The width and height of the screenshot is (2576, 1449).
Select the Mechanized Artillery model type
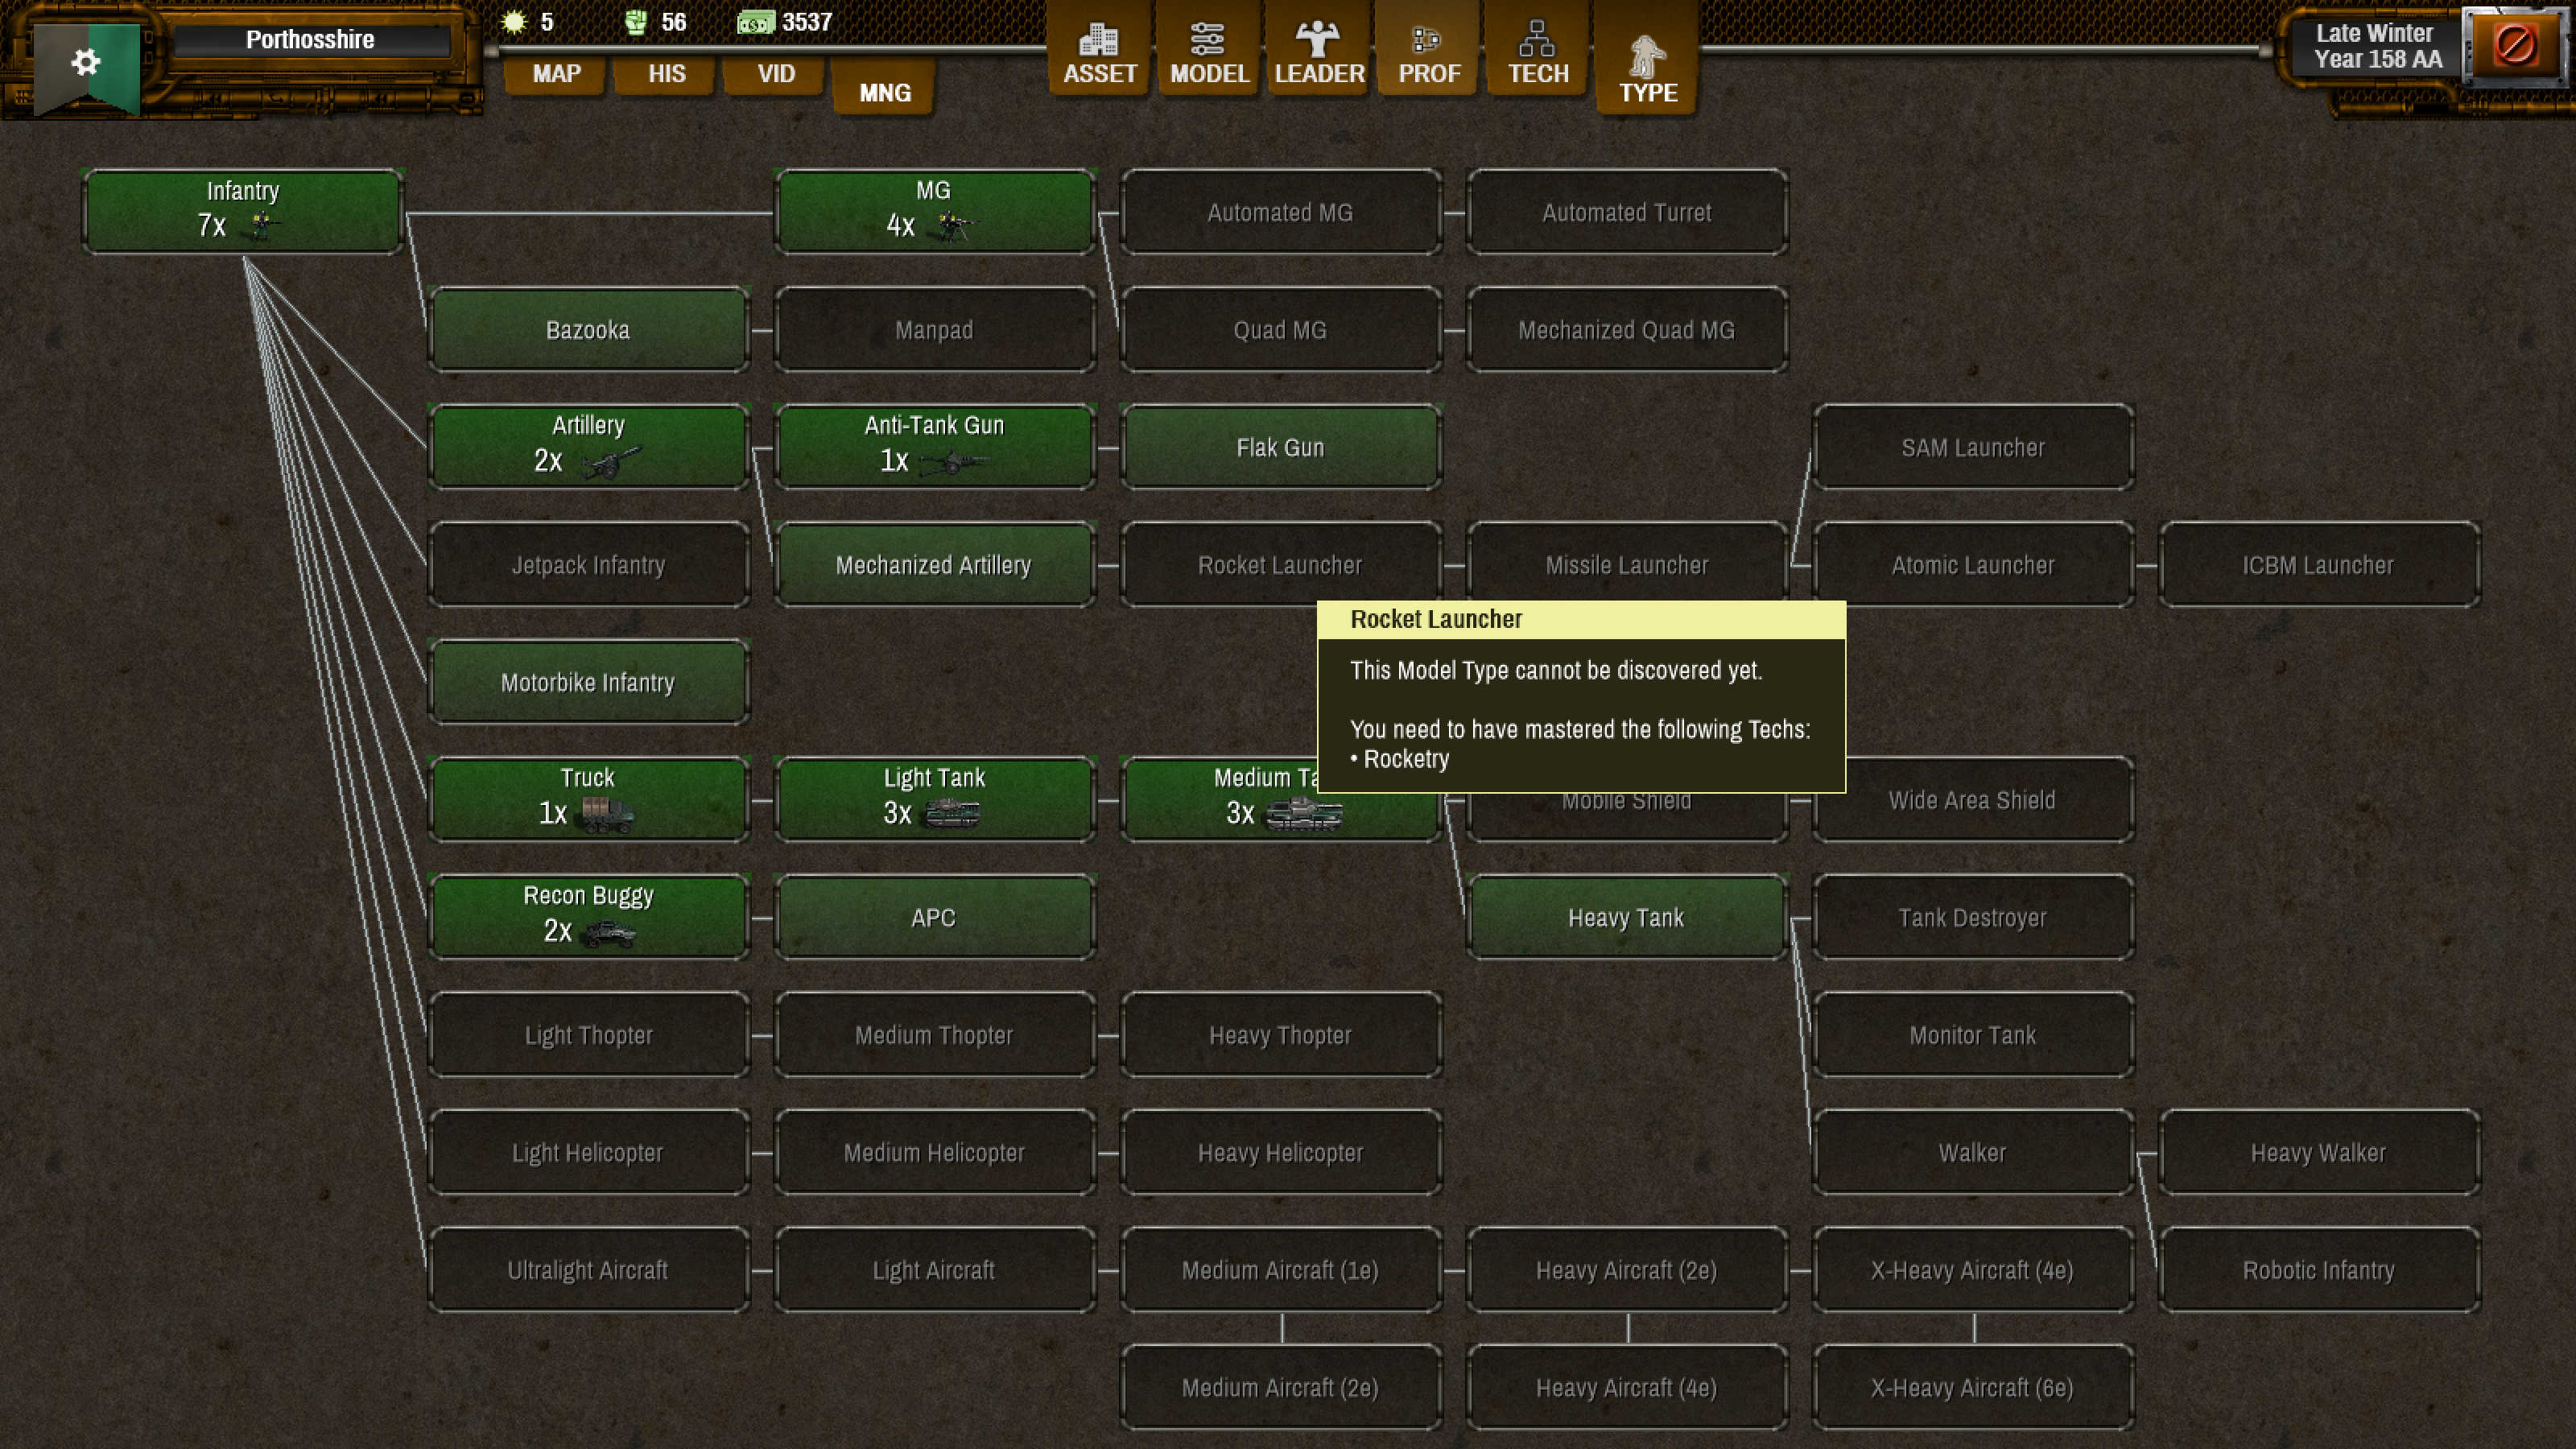point(934,564)
